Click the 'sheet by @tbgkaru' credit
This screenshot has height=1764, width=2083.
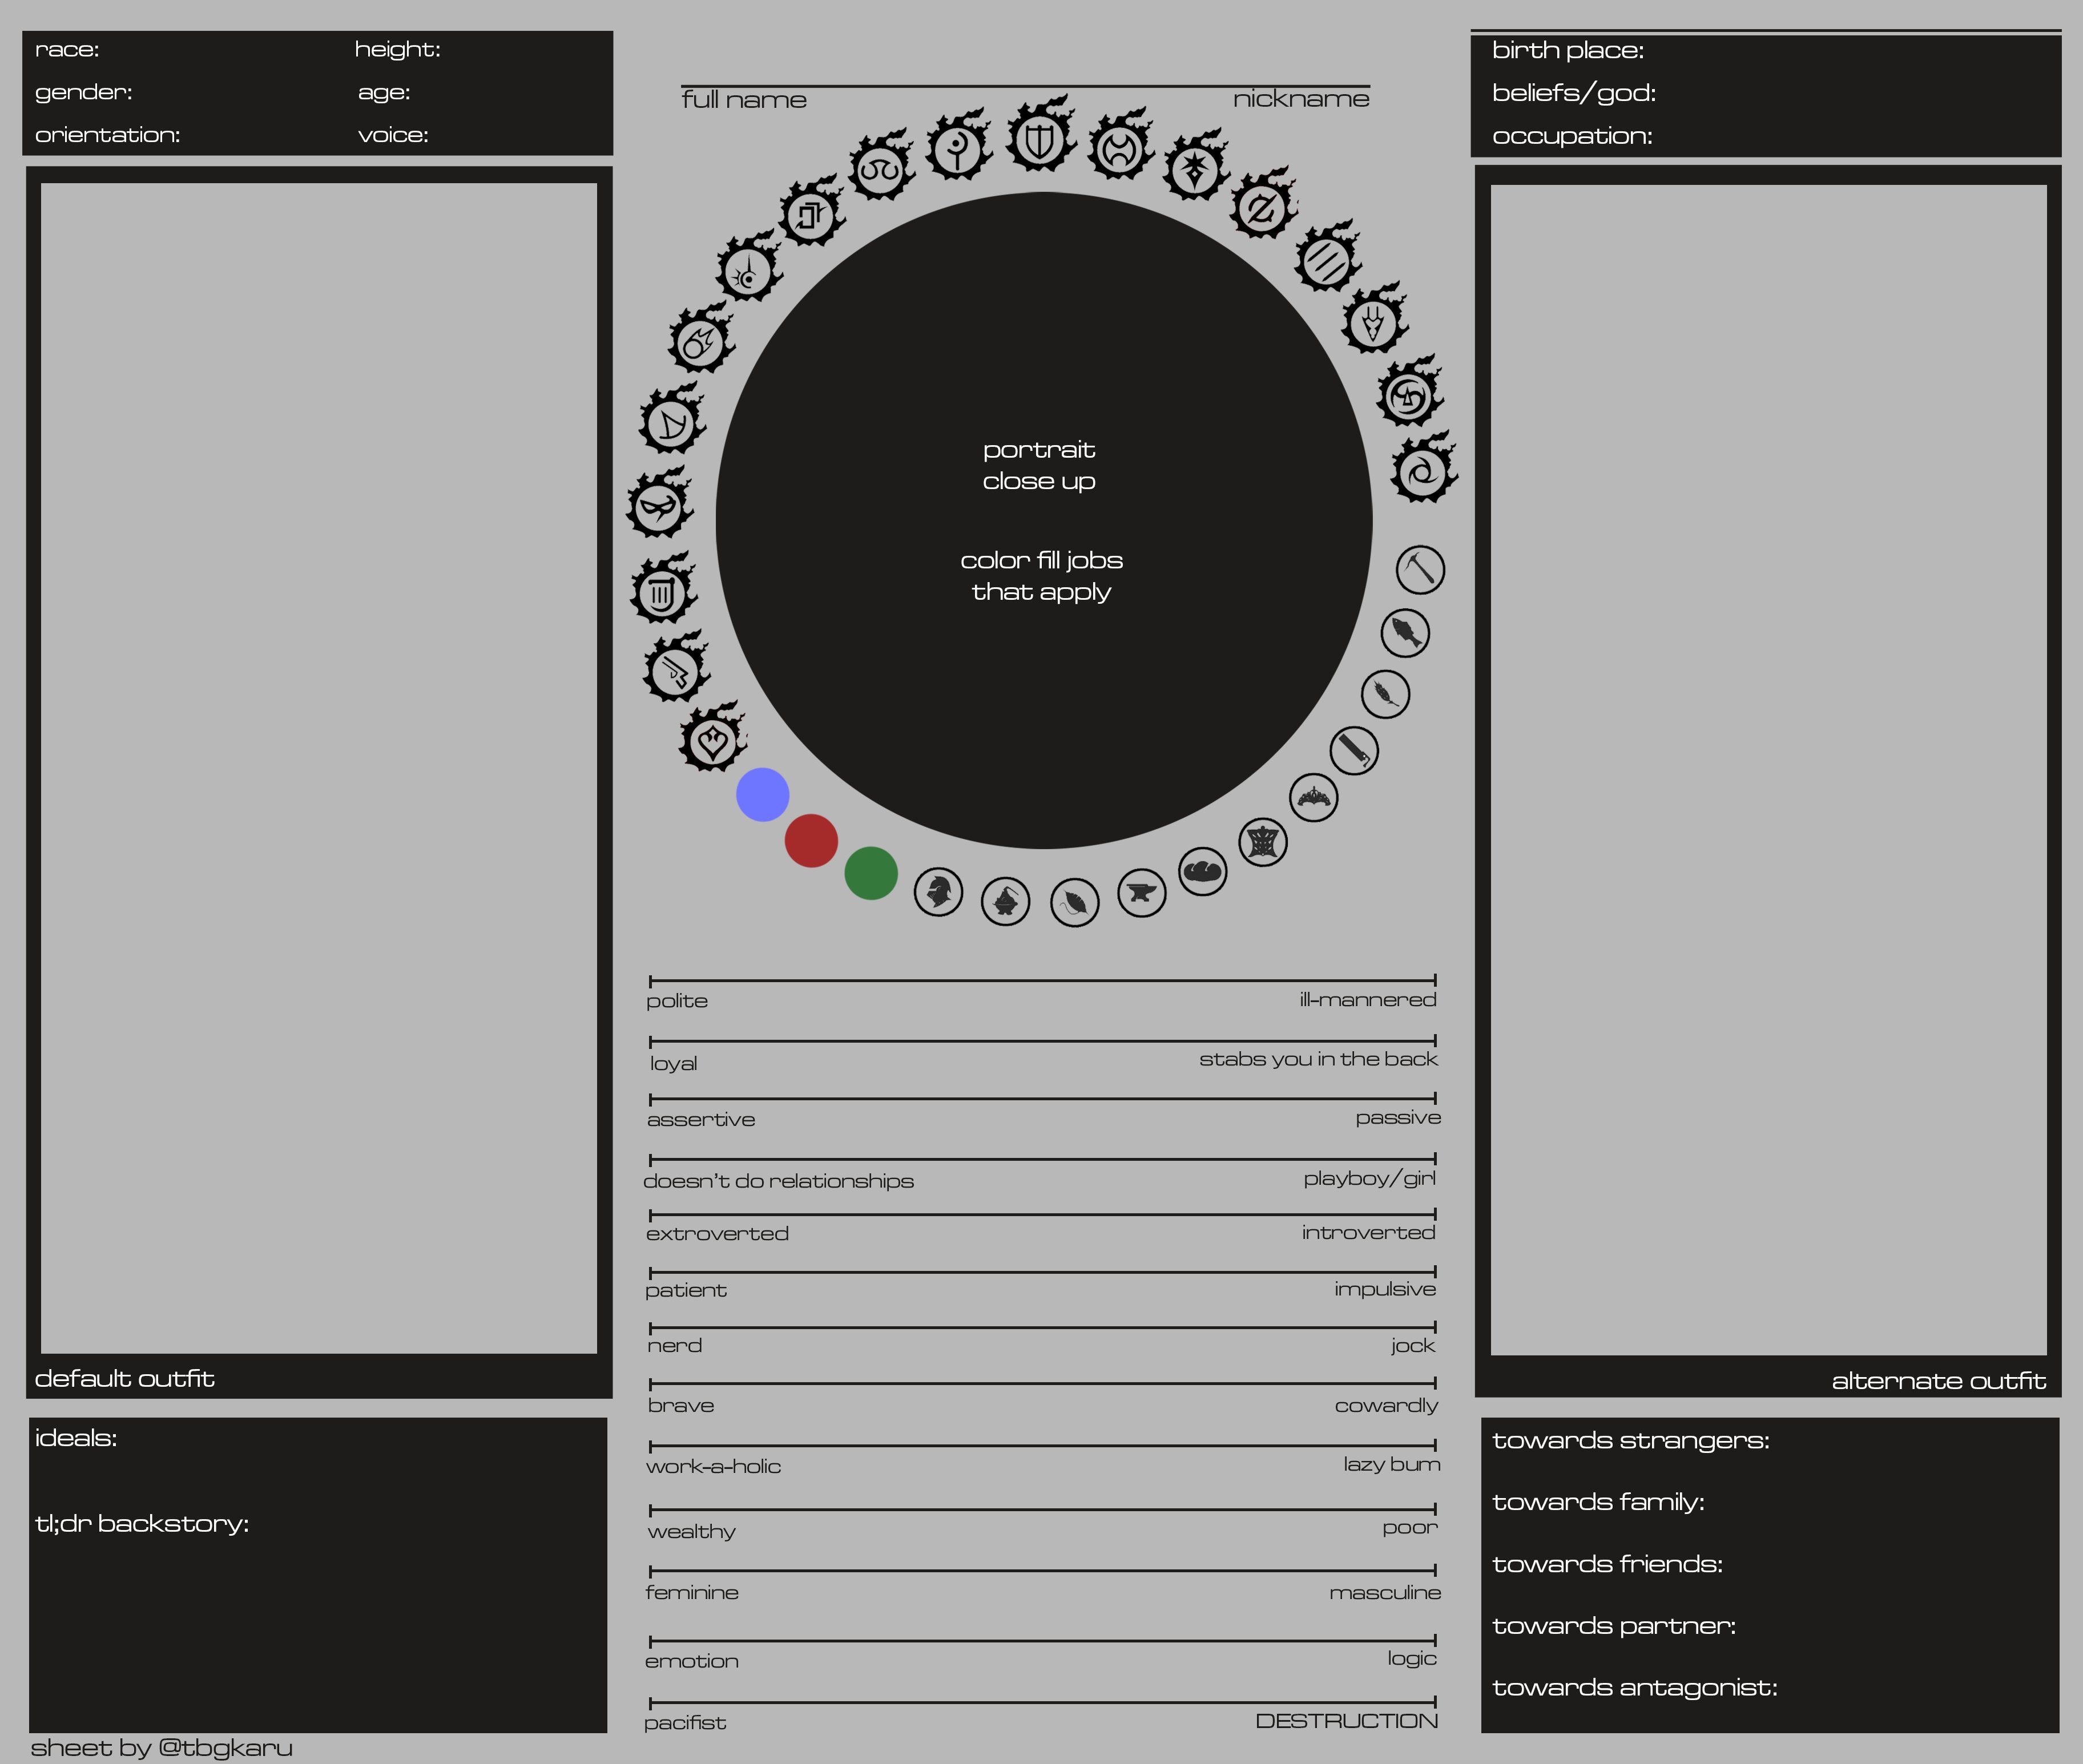162,1748
